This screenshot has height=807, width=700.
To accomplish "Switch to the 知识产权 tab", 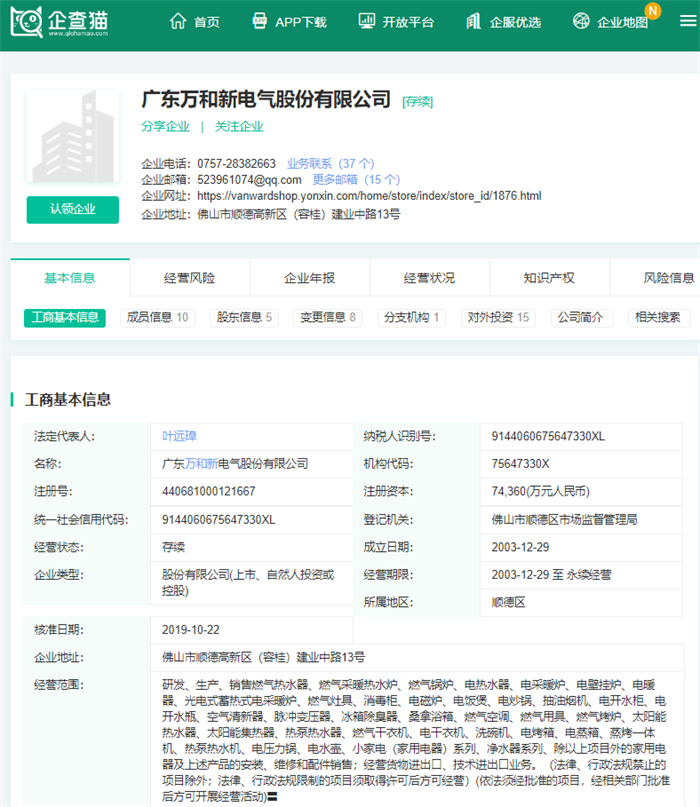I will pyautogui.click(x=549, y=278).
